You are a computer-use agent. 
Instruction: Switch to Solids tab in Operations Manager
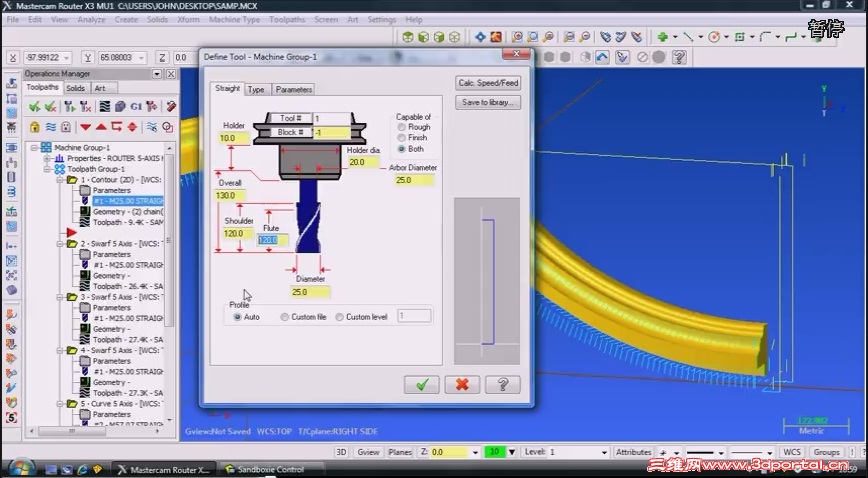(75, 88)
